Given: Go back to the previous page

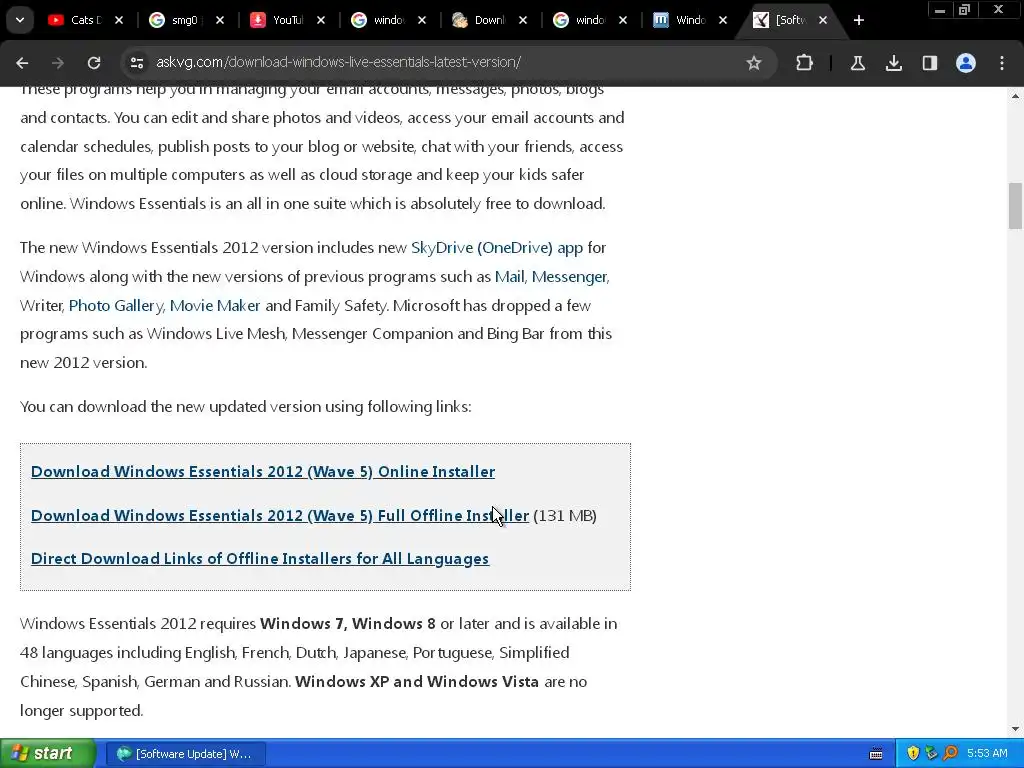Looking at the screenshot, I should (x=22, y=63).
